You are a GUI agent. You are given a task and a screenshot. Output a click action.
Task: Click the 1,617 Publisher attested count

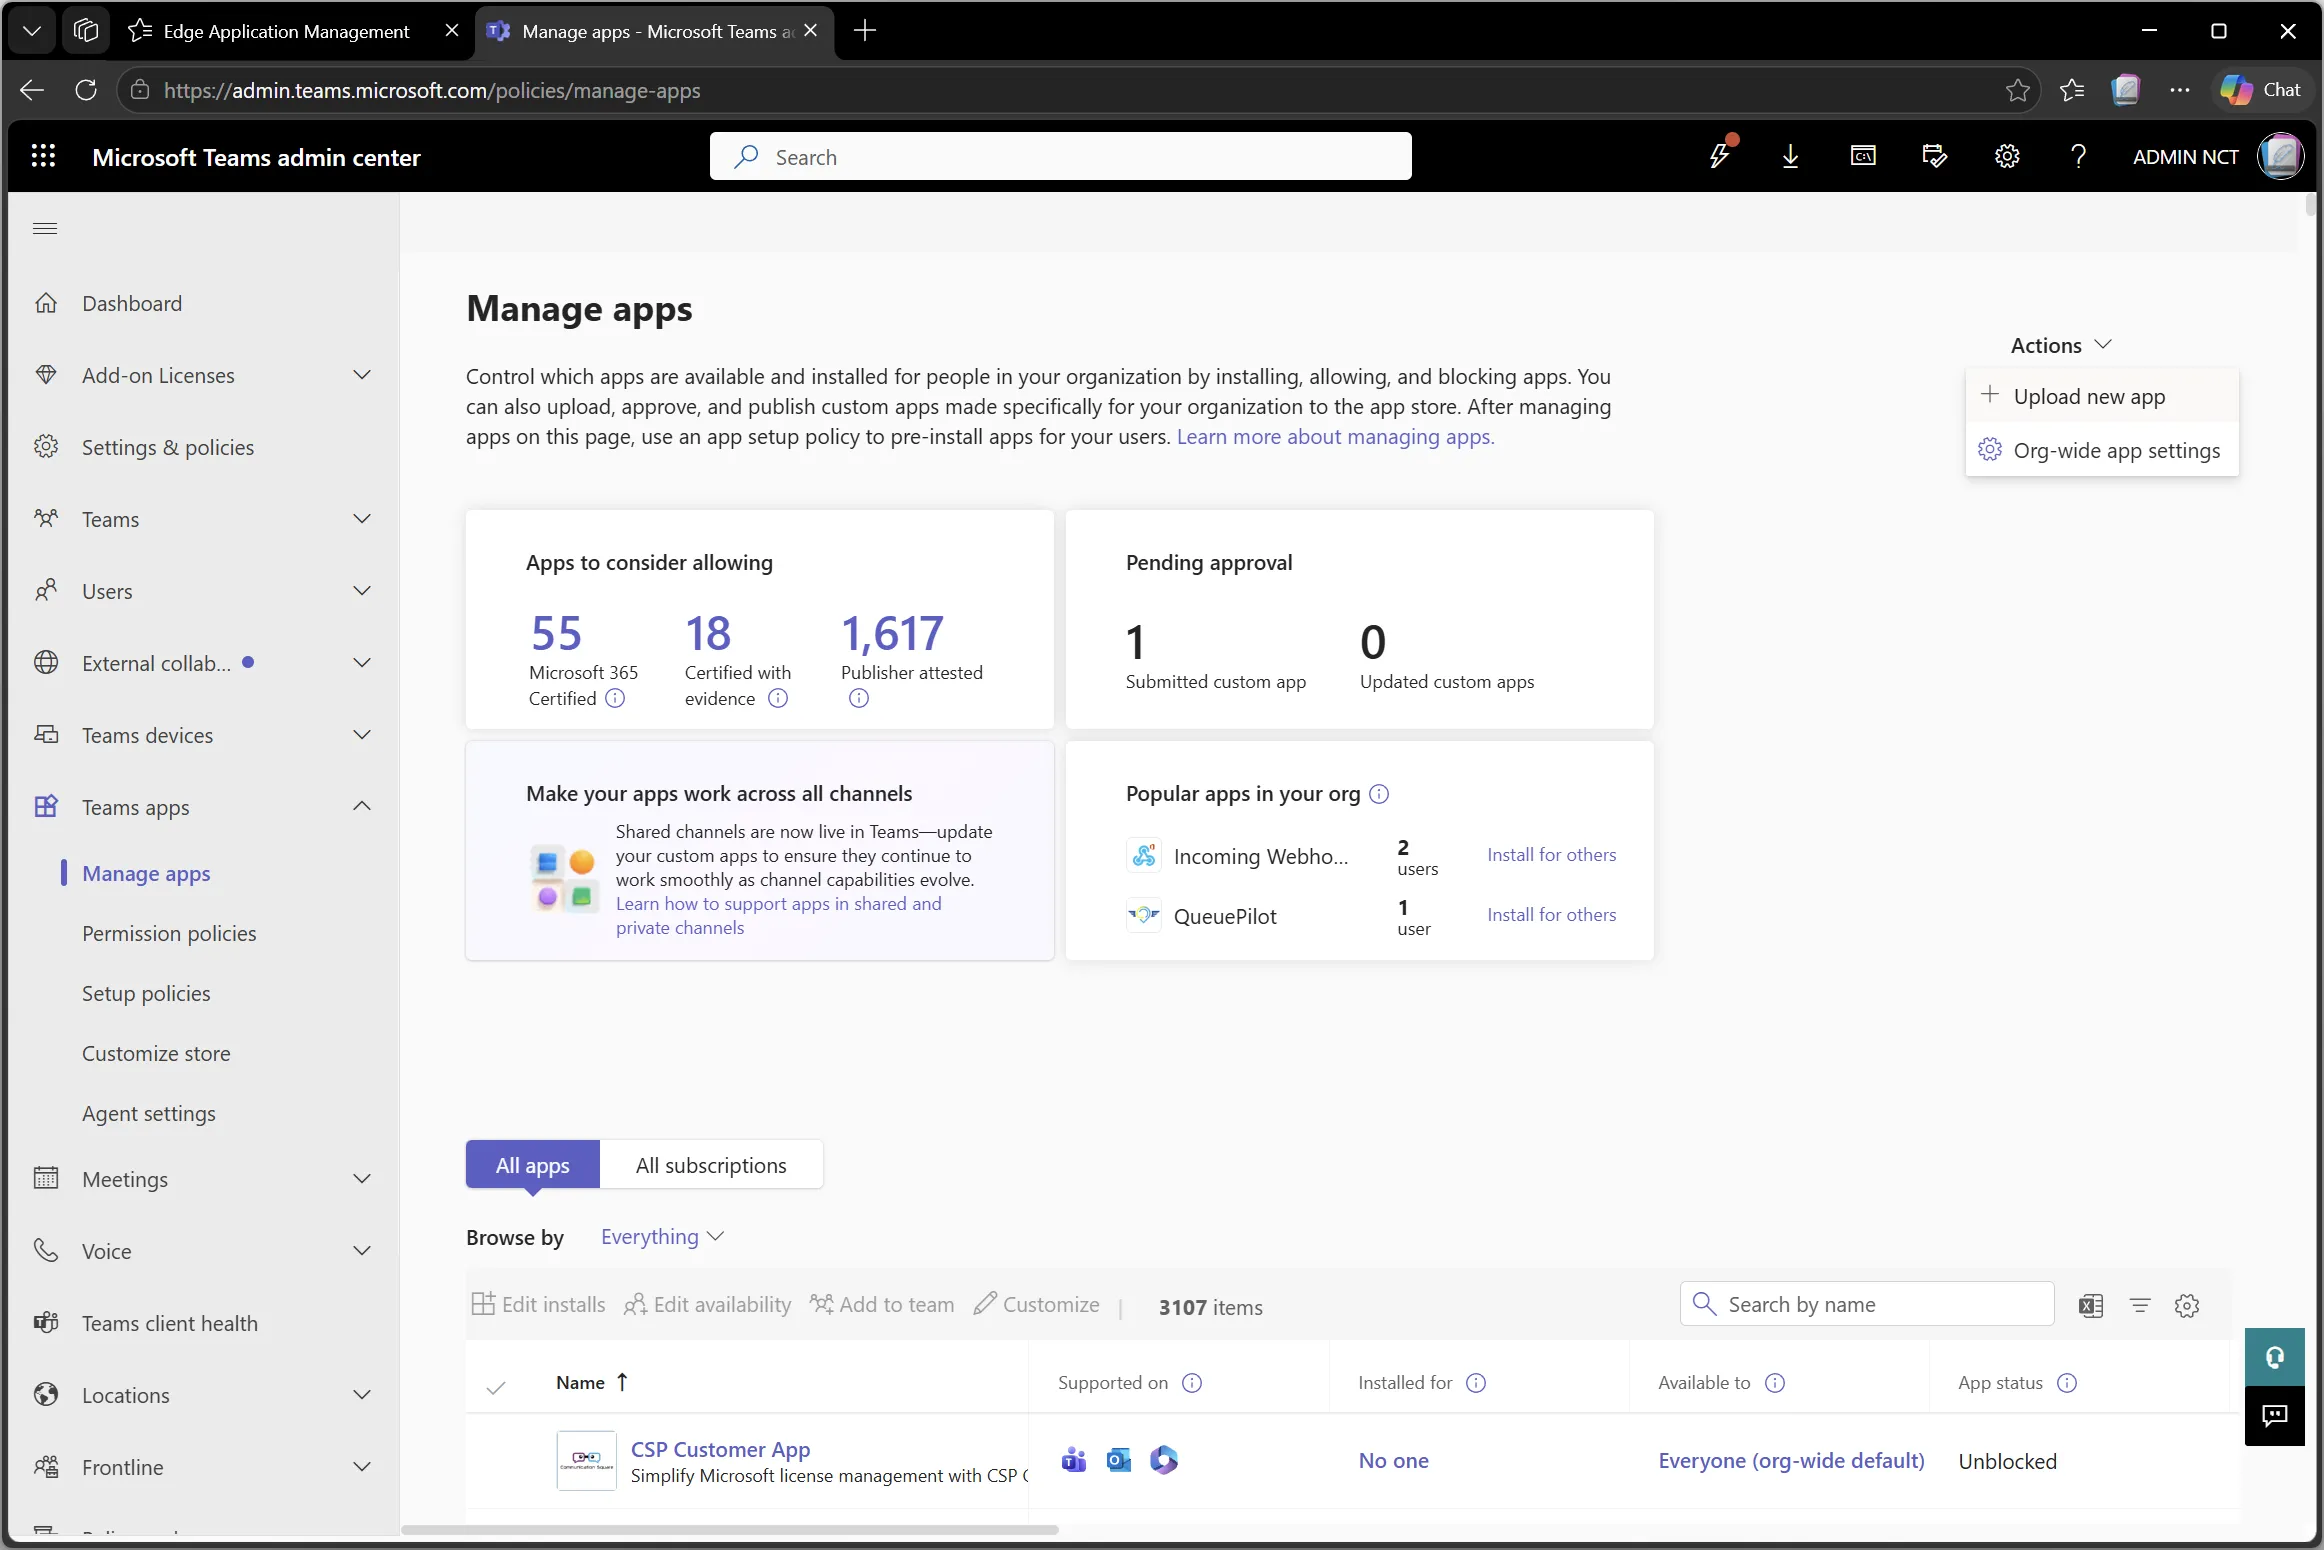click(892, 633)
